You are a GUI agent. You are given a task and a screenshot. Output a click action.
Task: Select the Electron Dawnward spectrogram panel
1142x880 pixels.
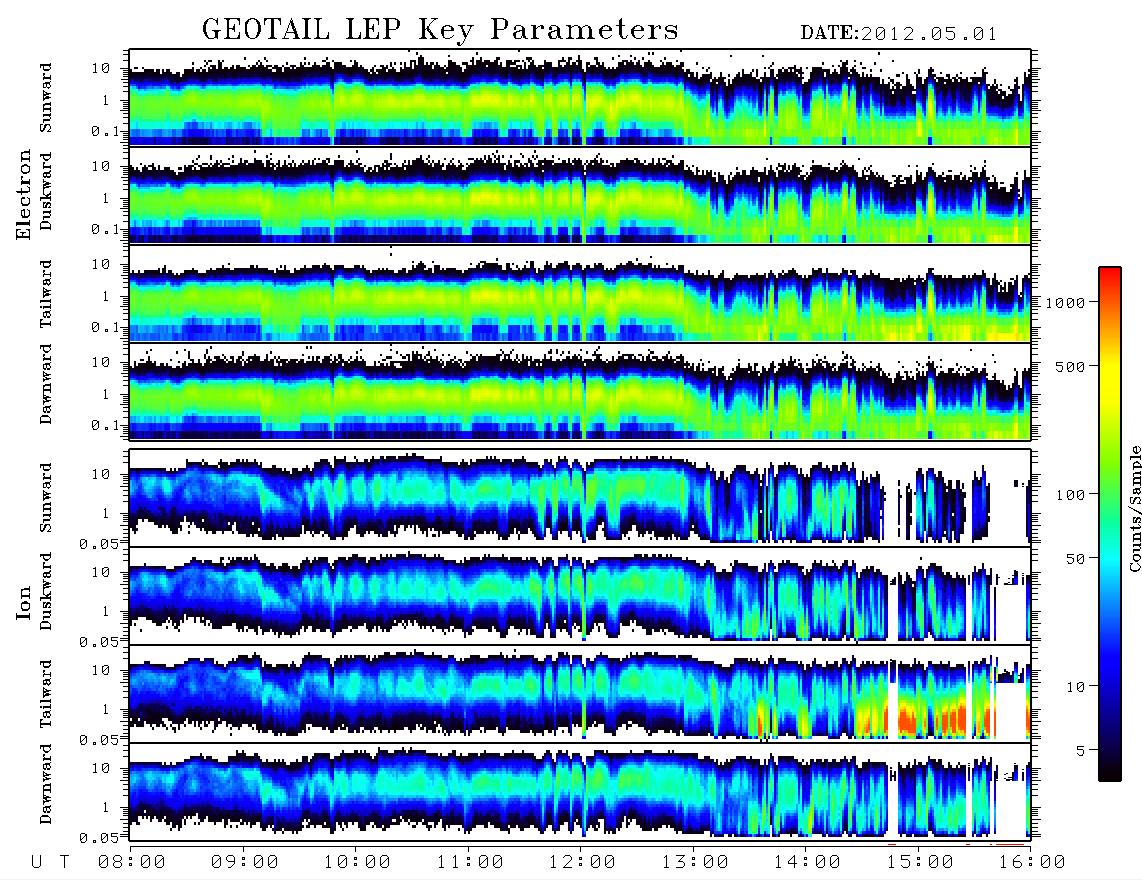580,391
